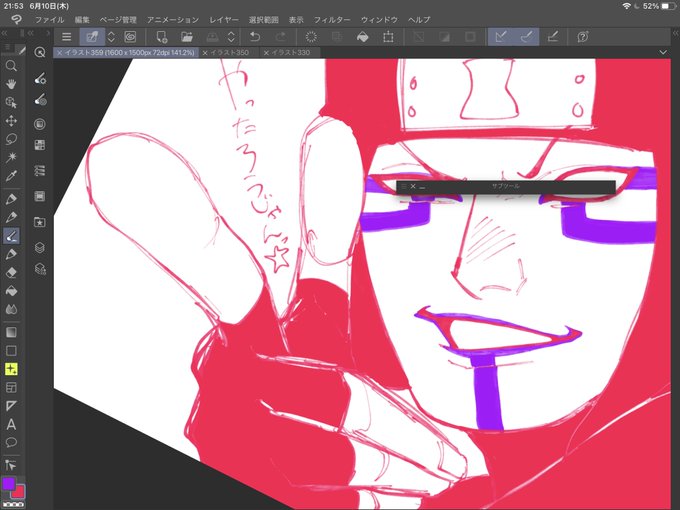Select the Move layer tool
The image size is (680, 510).
[x=11, y=121]
